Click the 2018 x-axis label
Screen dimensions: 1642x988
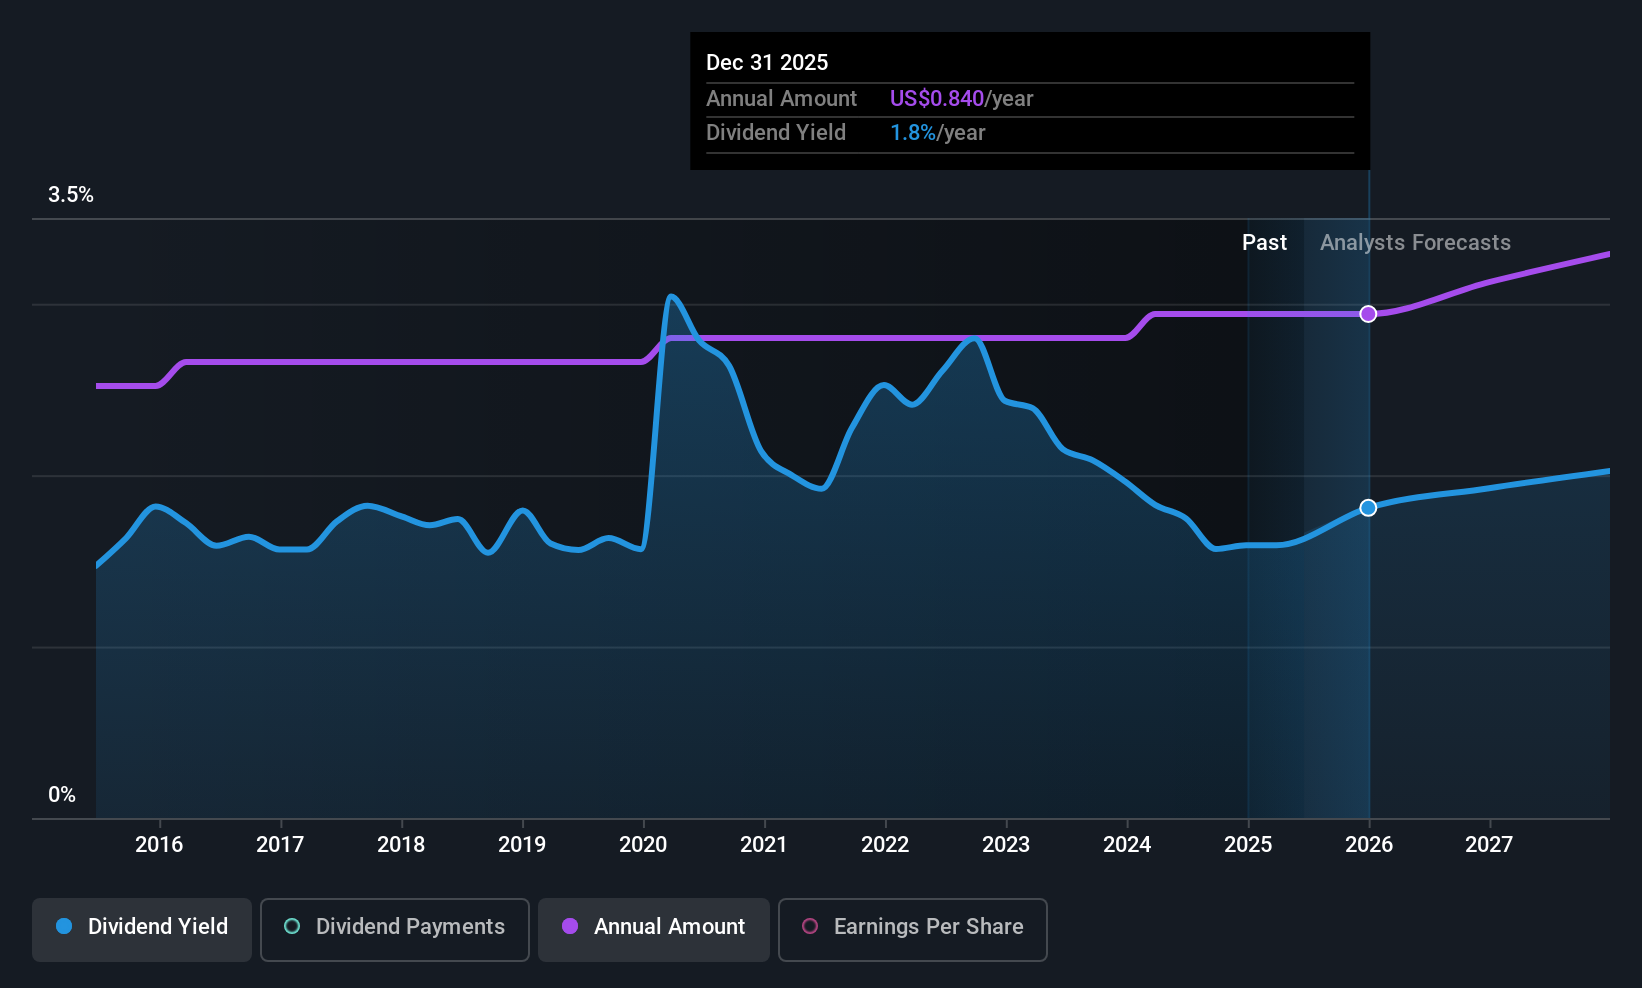pos(401,844)
